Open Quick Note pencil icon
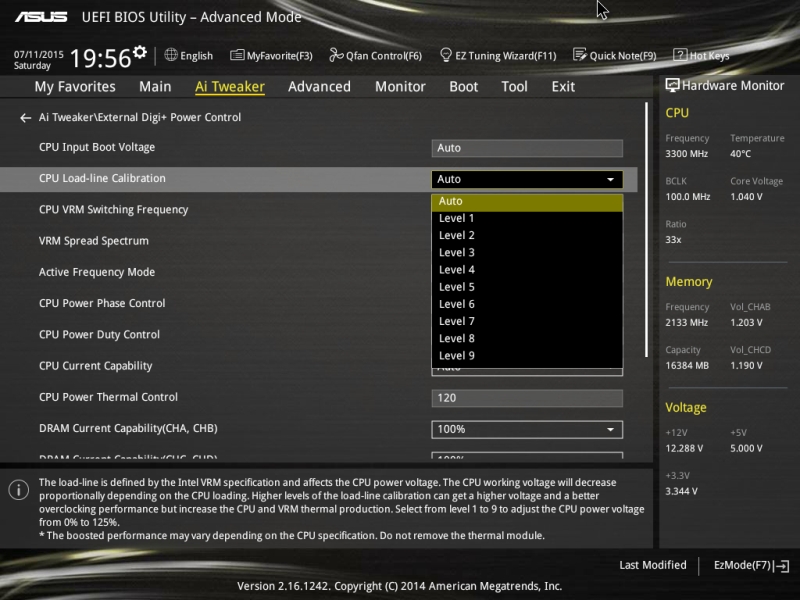800x600 pixels. coord(580,55)
